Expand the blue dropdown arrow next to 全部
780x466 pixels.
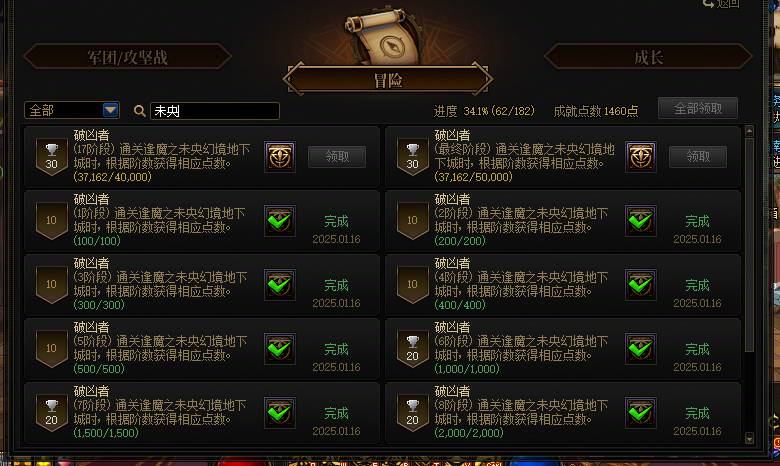coord(110,110)
